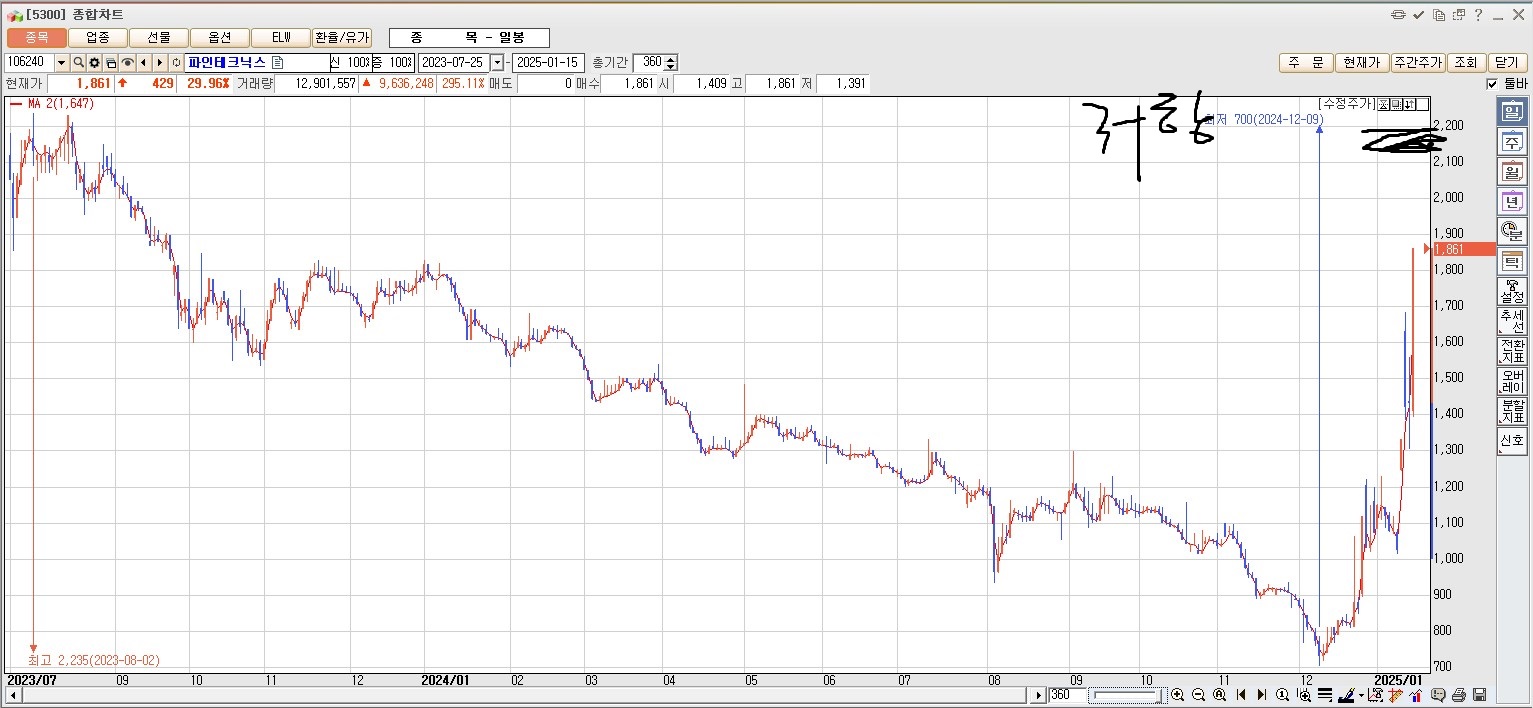Select the minute (분) chart icon
Image resolution: width=1533 pixels, height=708 pixels.
(1511, 231)
